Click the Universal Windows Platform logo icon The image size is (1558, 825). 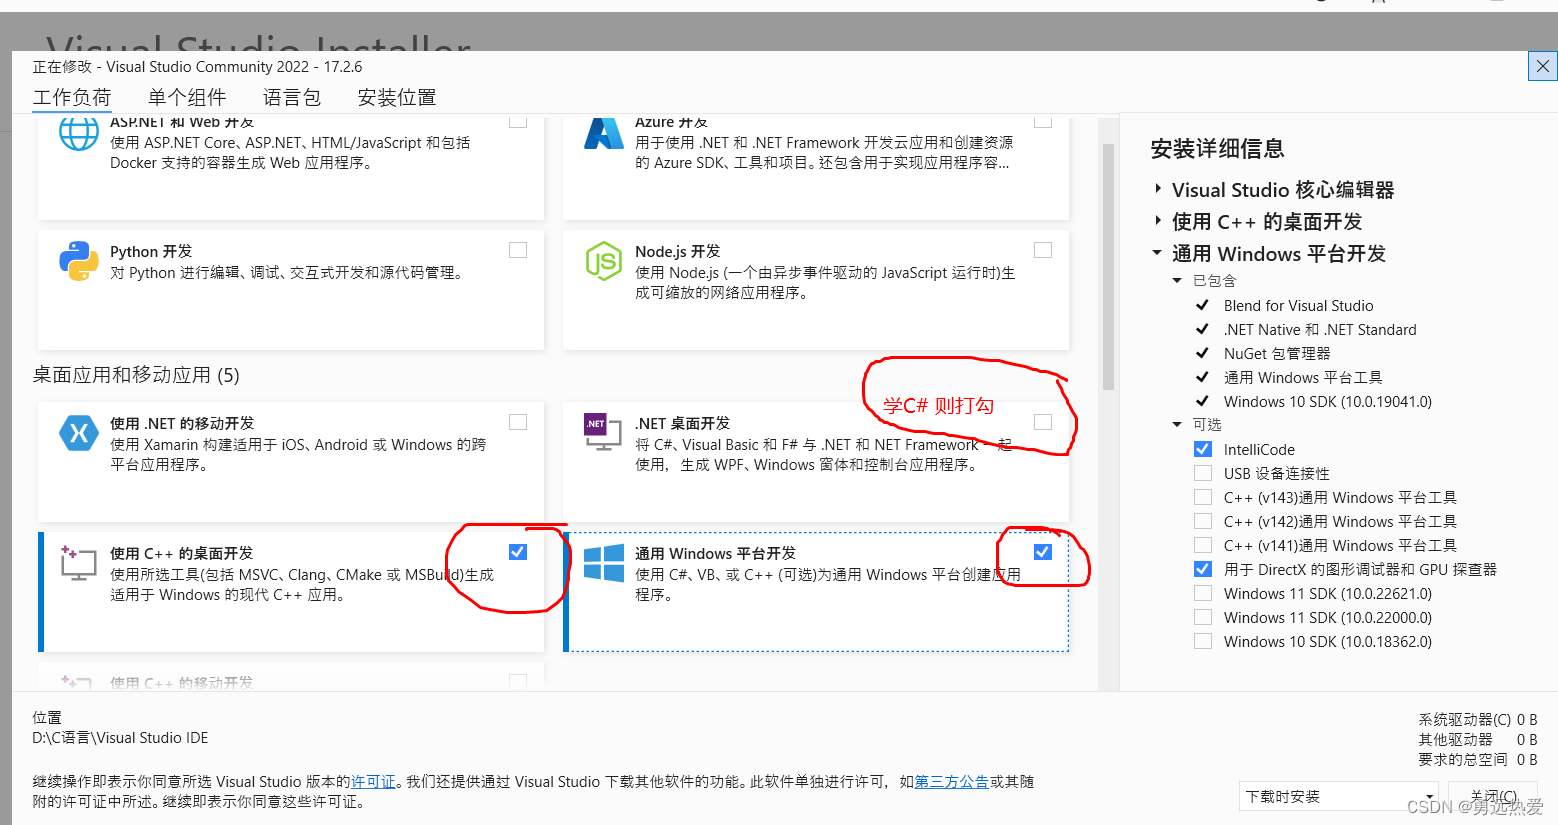(604, 563)
